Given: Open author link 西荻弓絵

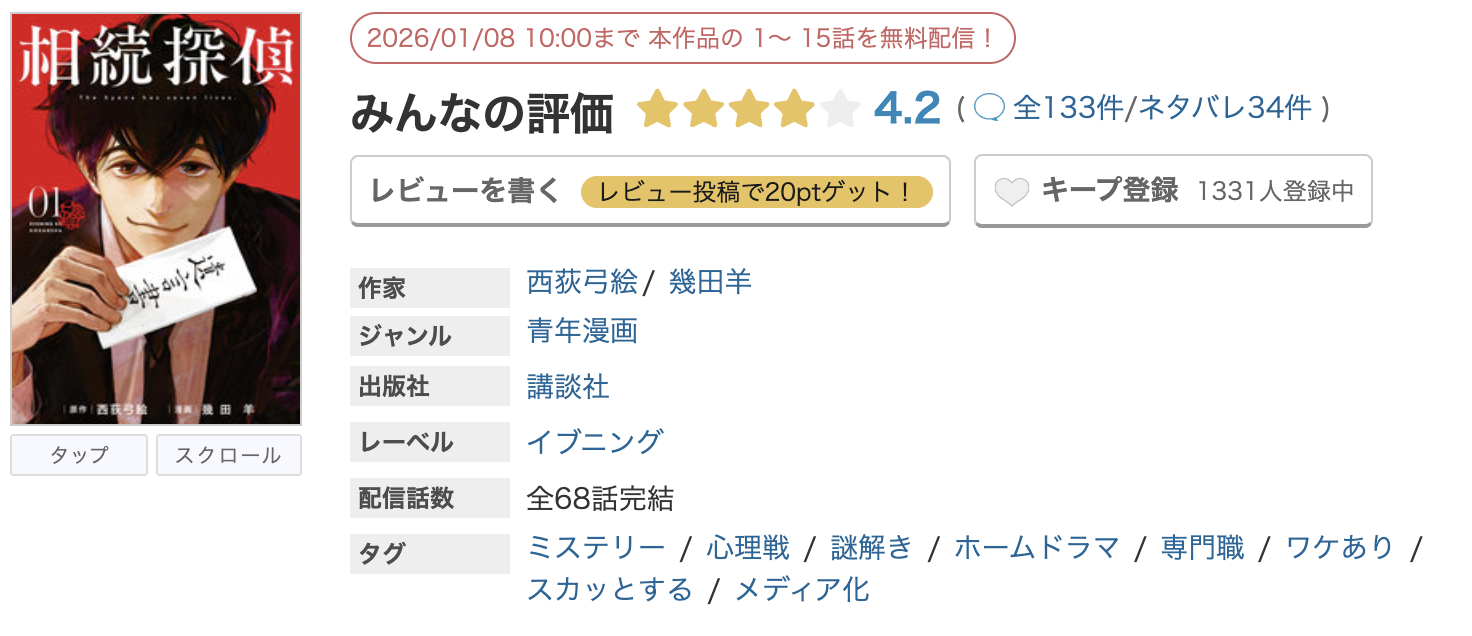Looking at the screenshot, I should (580, 282).
